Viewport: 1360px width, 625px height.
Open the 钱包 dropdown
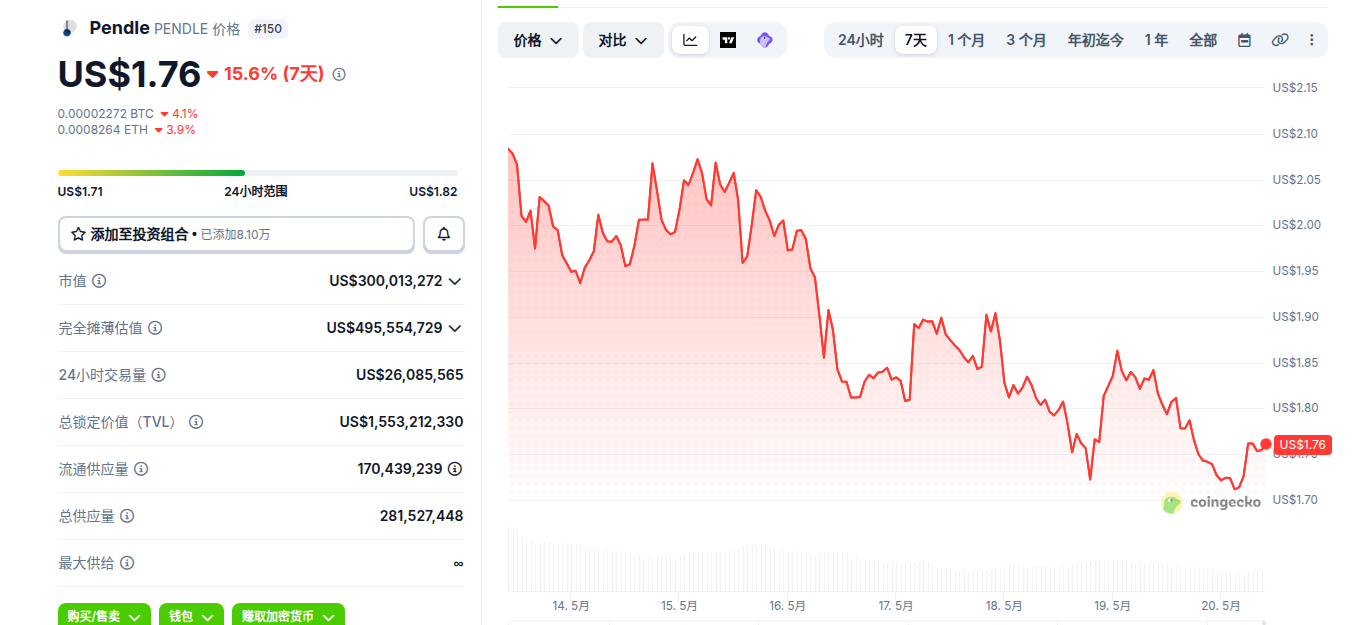click(x=191, y=616)
